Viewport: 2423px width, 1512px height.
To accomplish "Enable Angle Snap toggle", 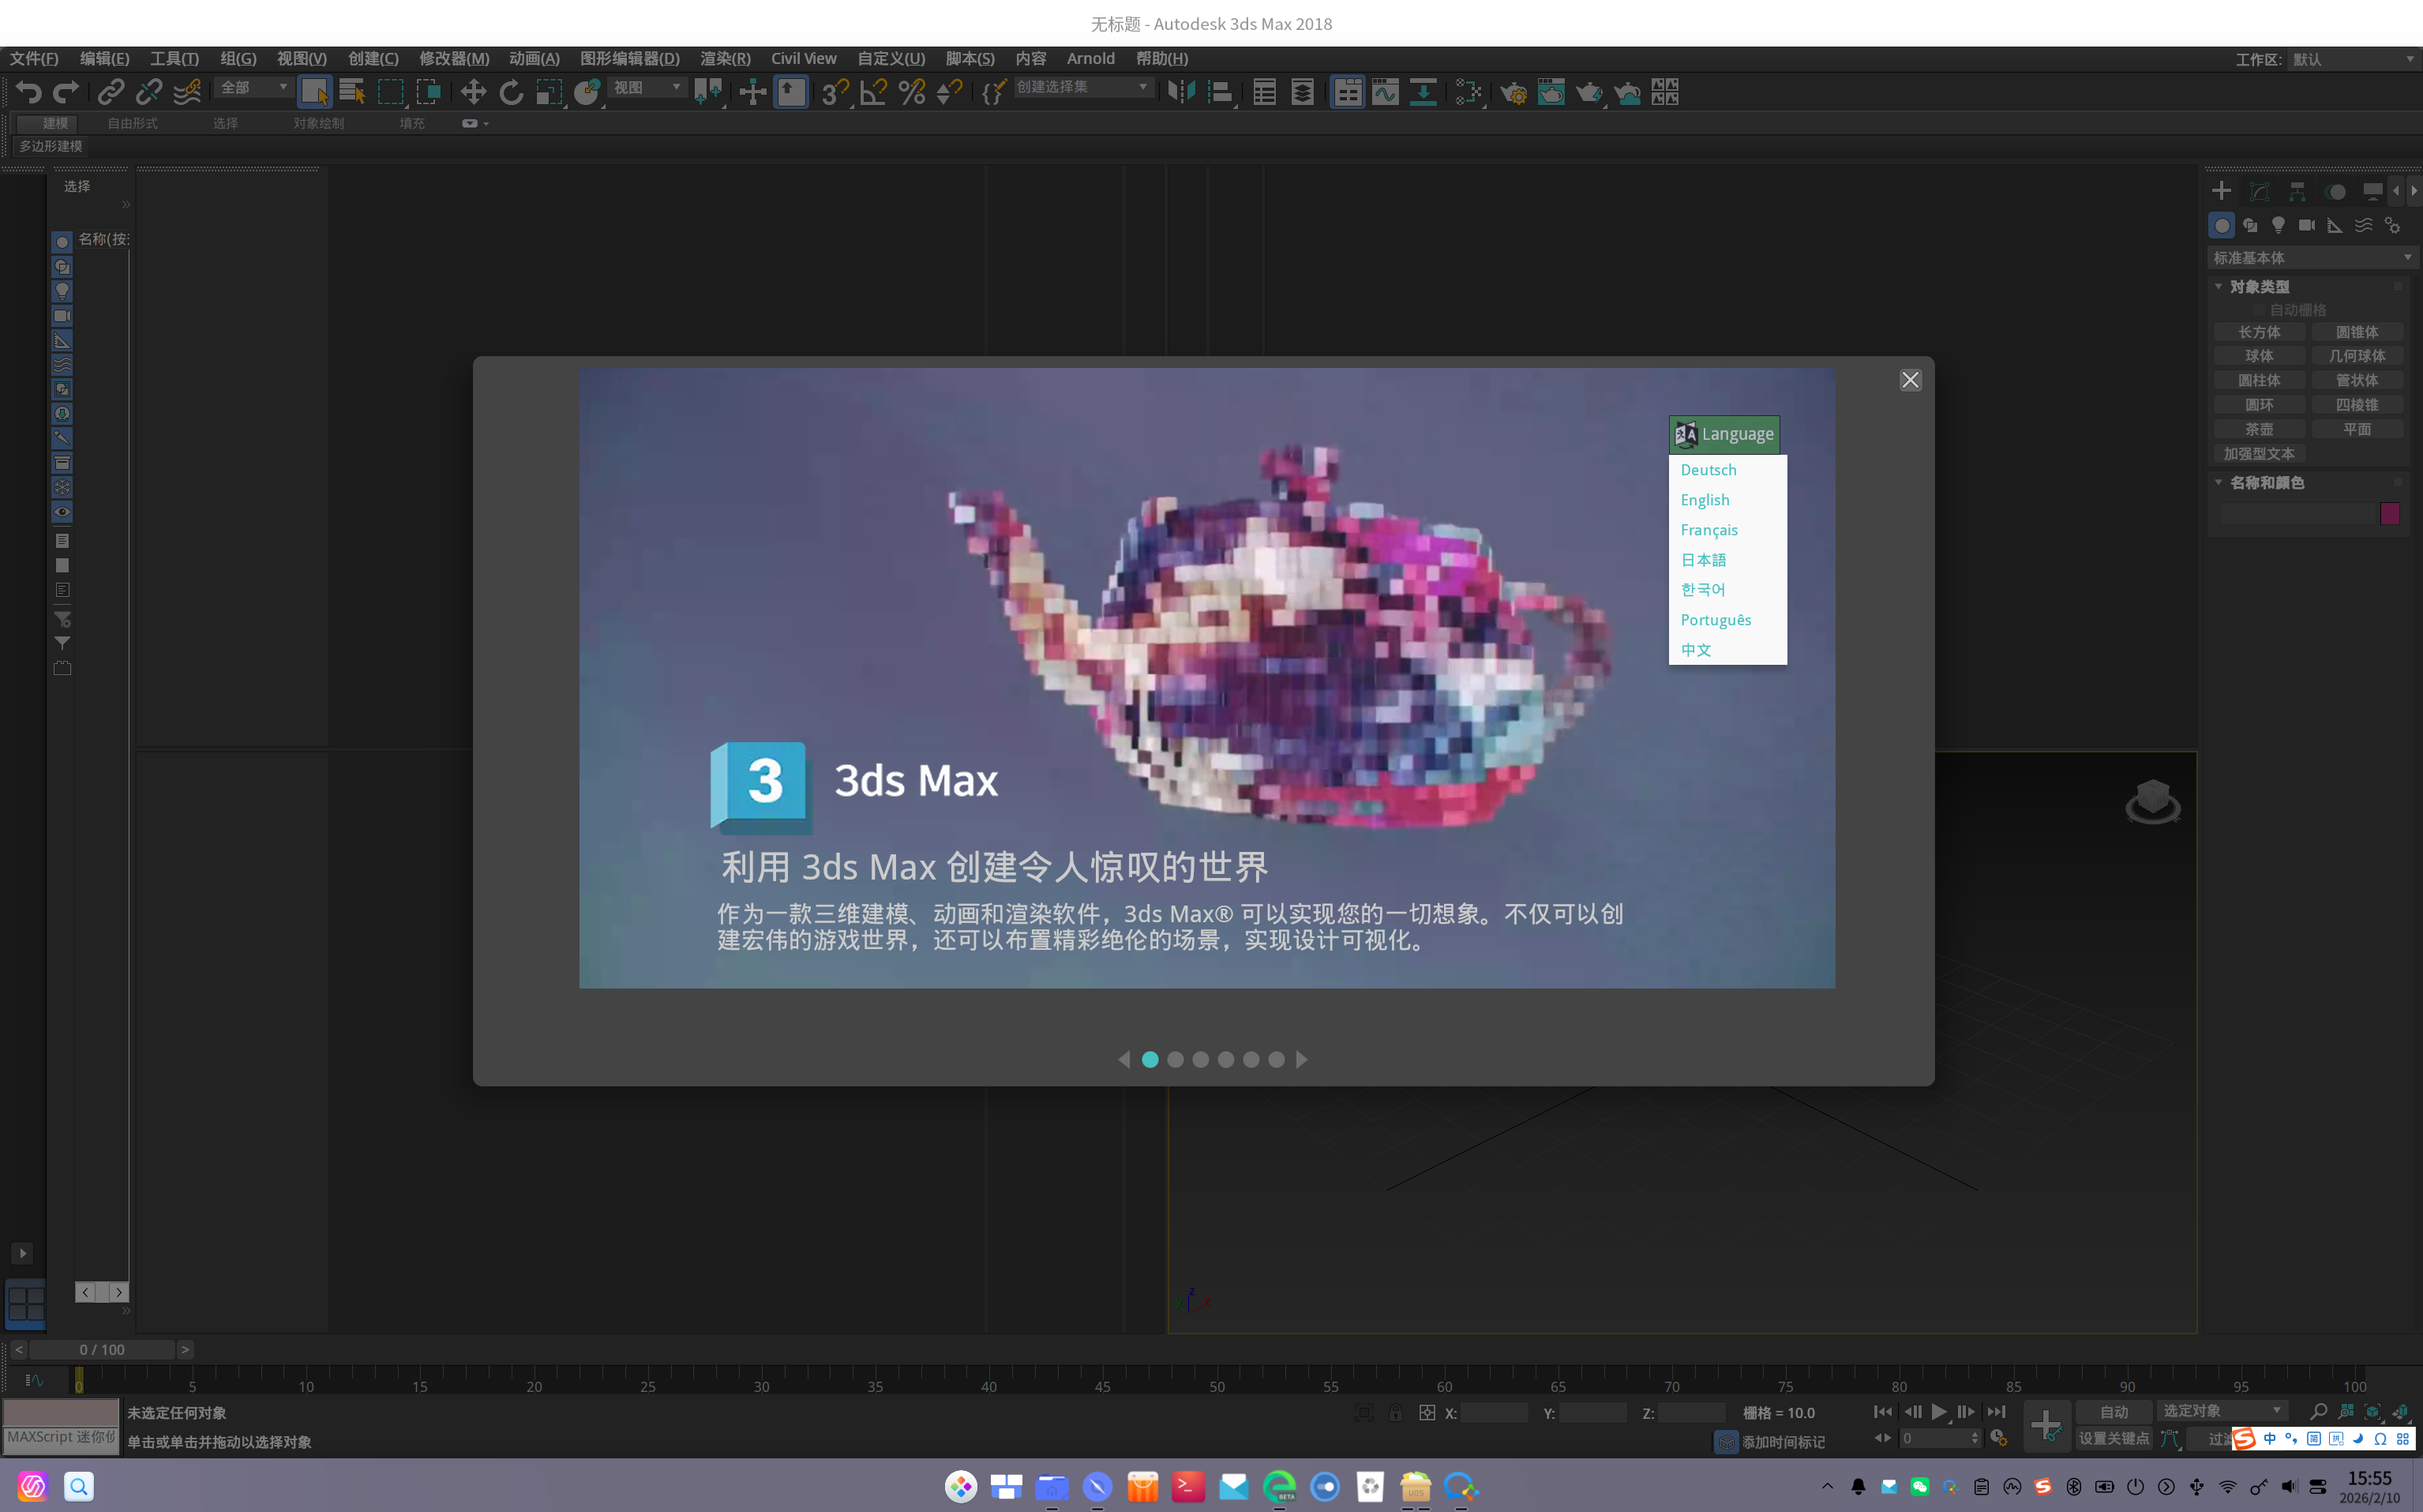I will point(872,92).
